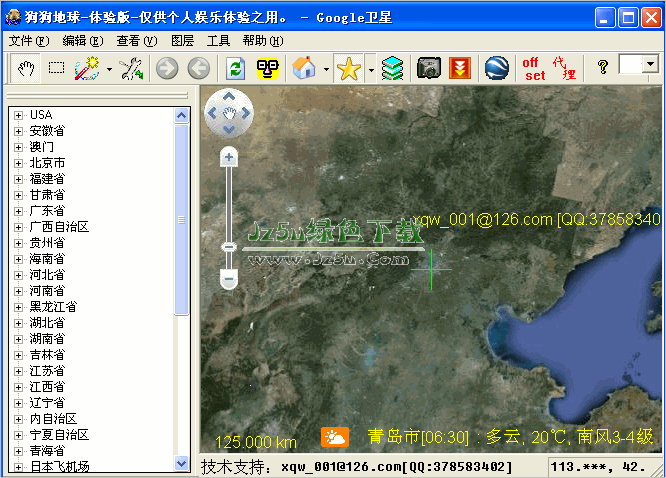
Task: Open the 工具 menu
Action: point(218,41)
